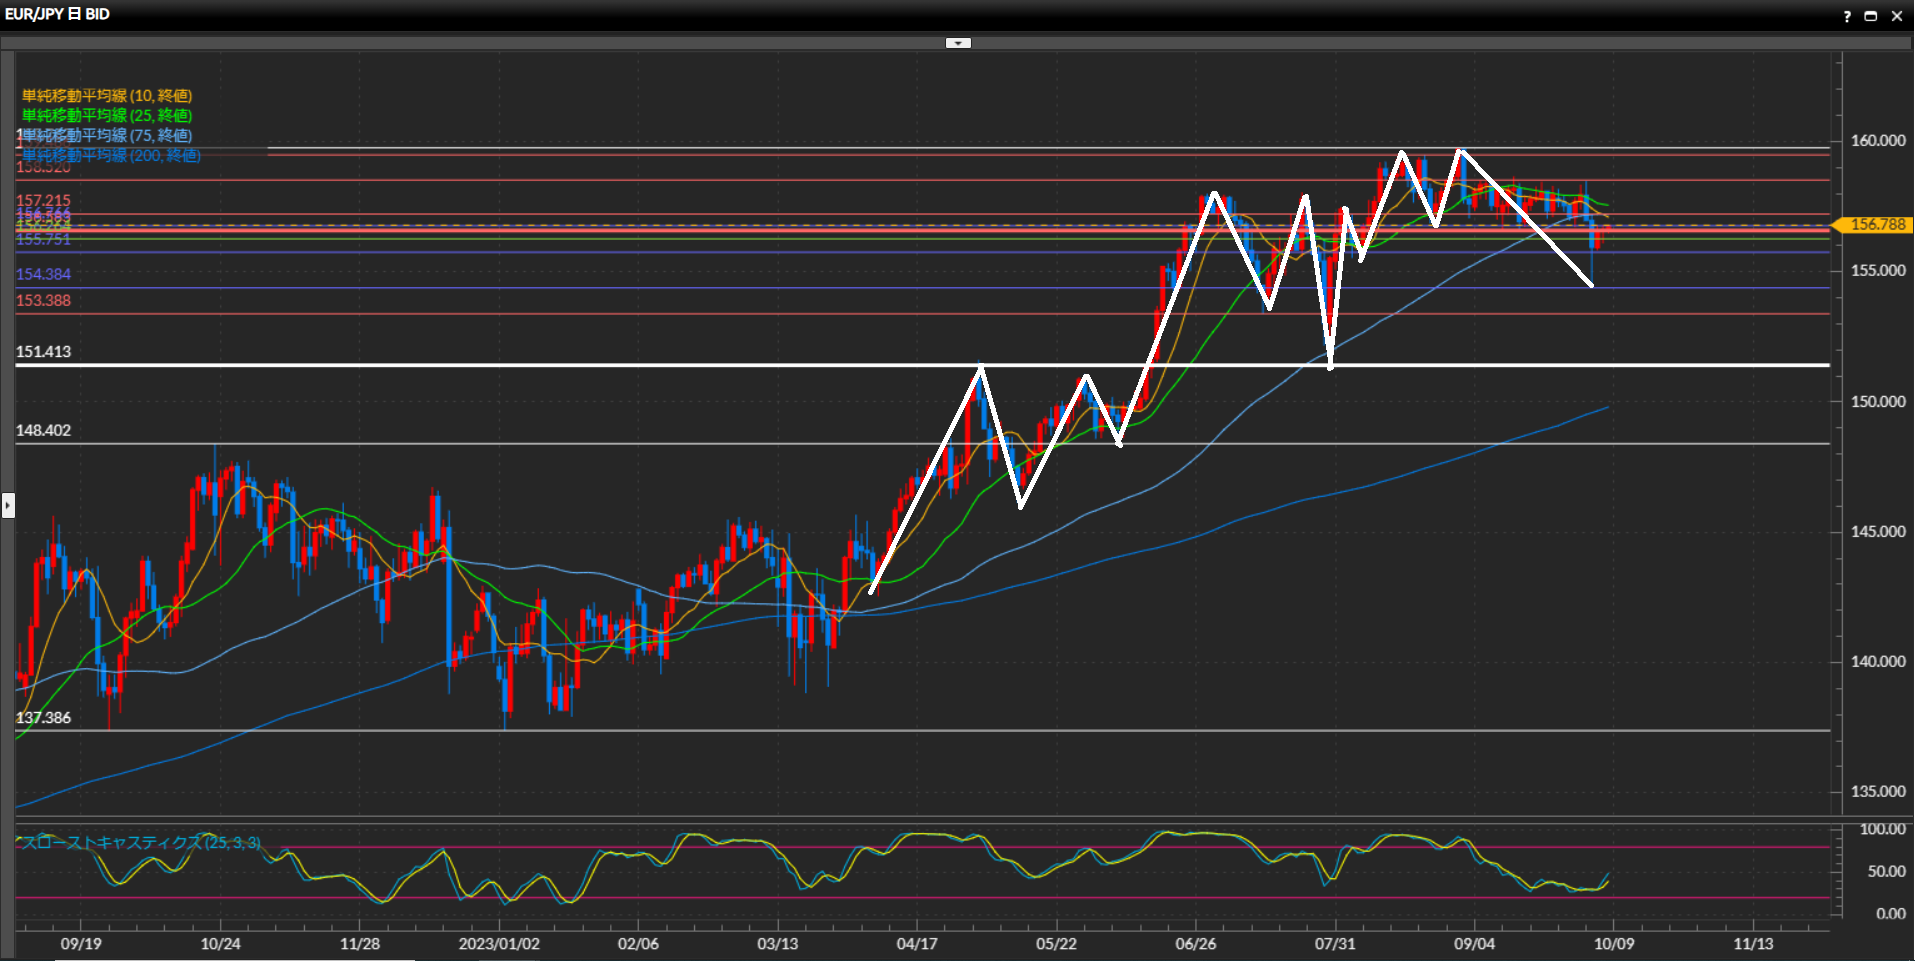Select the thick white 151.413 horizontal line
1915x961 pixels.
pyautogui.click(x=600, y=365)
